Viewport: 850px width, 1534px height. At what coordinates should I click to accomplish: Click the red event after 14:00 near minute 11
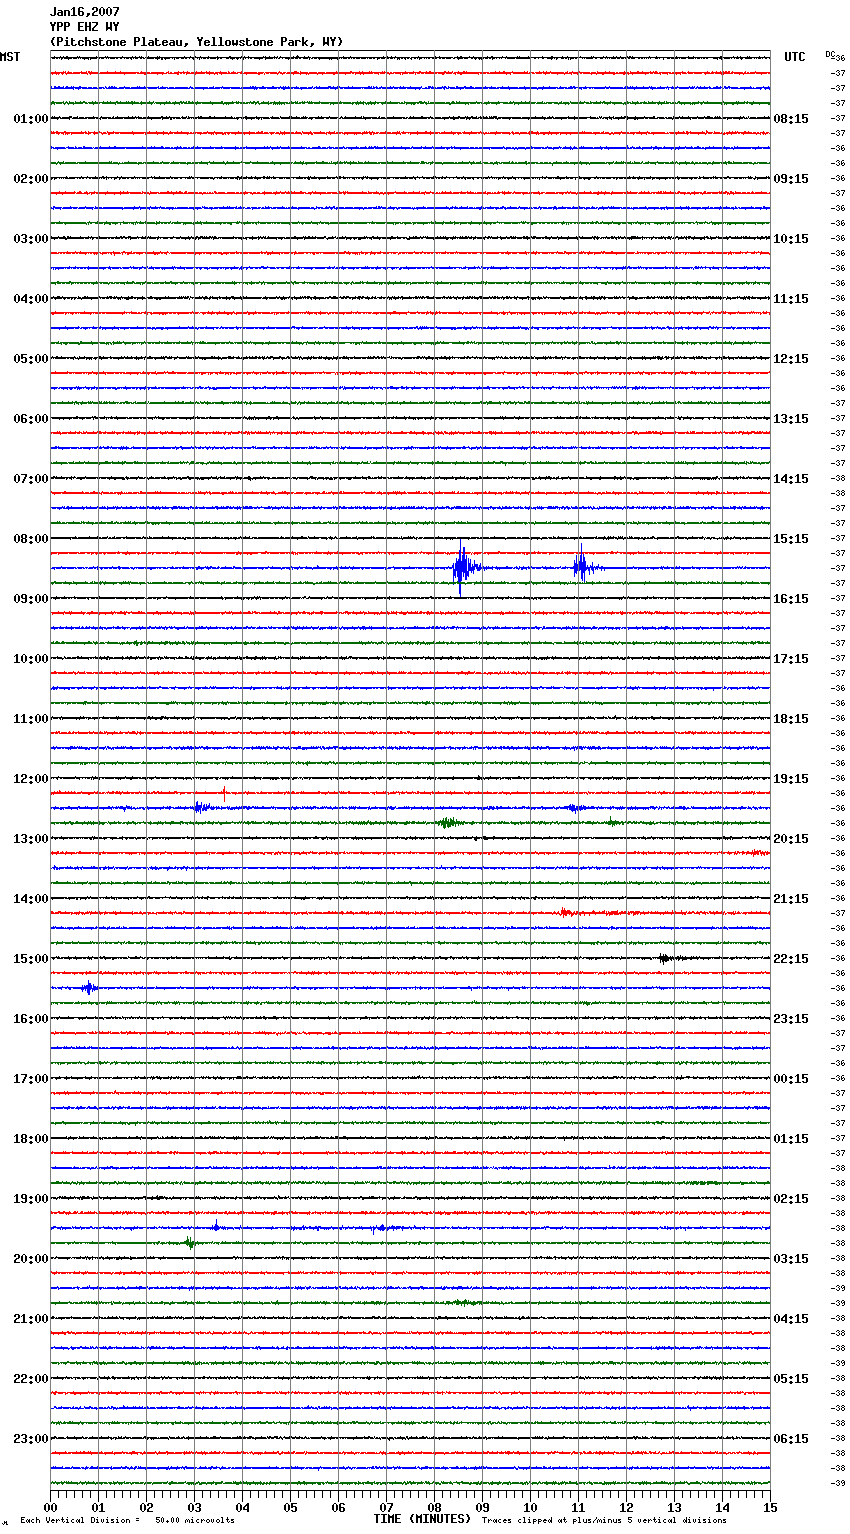click(x=566, y=912)
